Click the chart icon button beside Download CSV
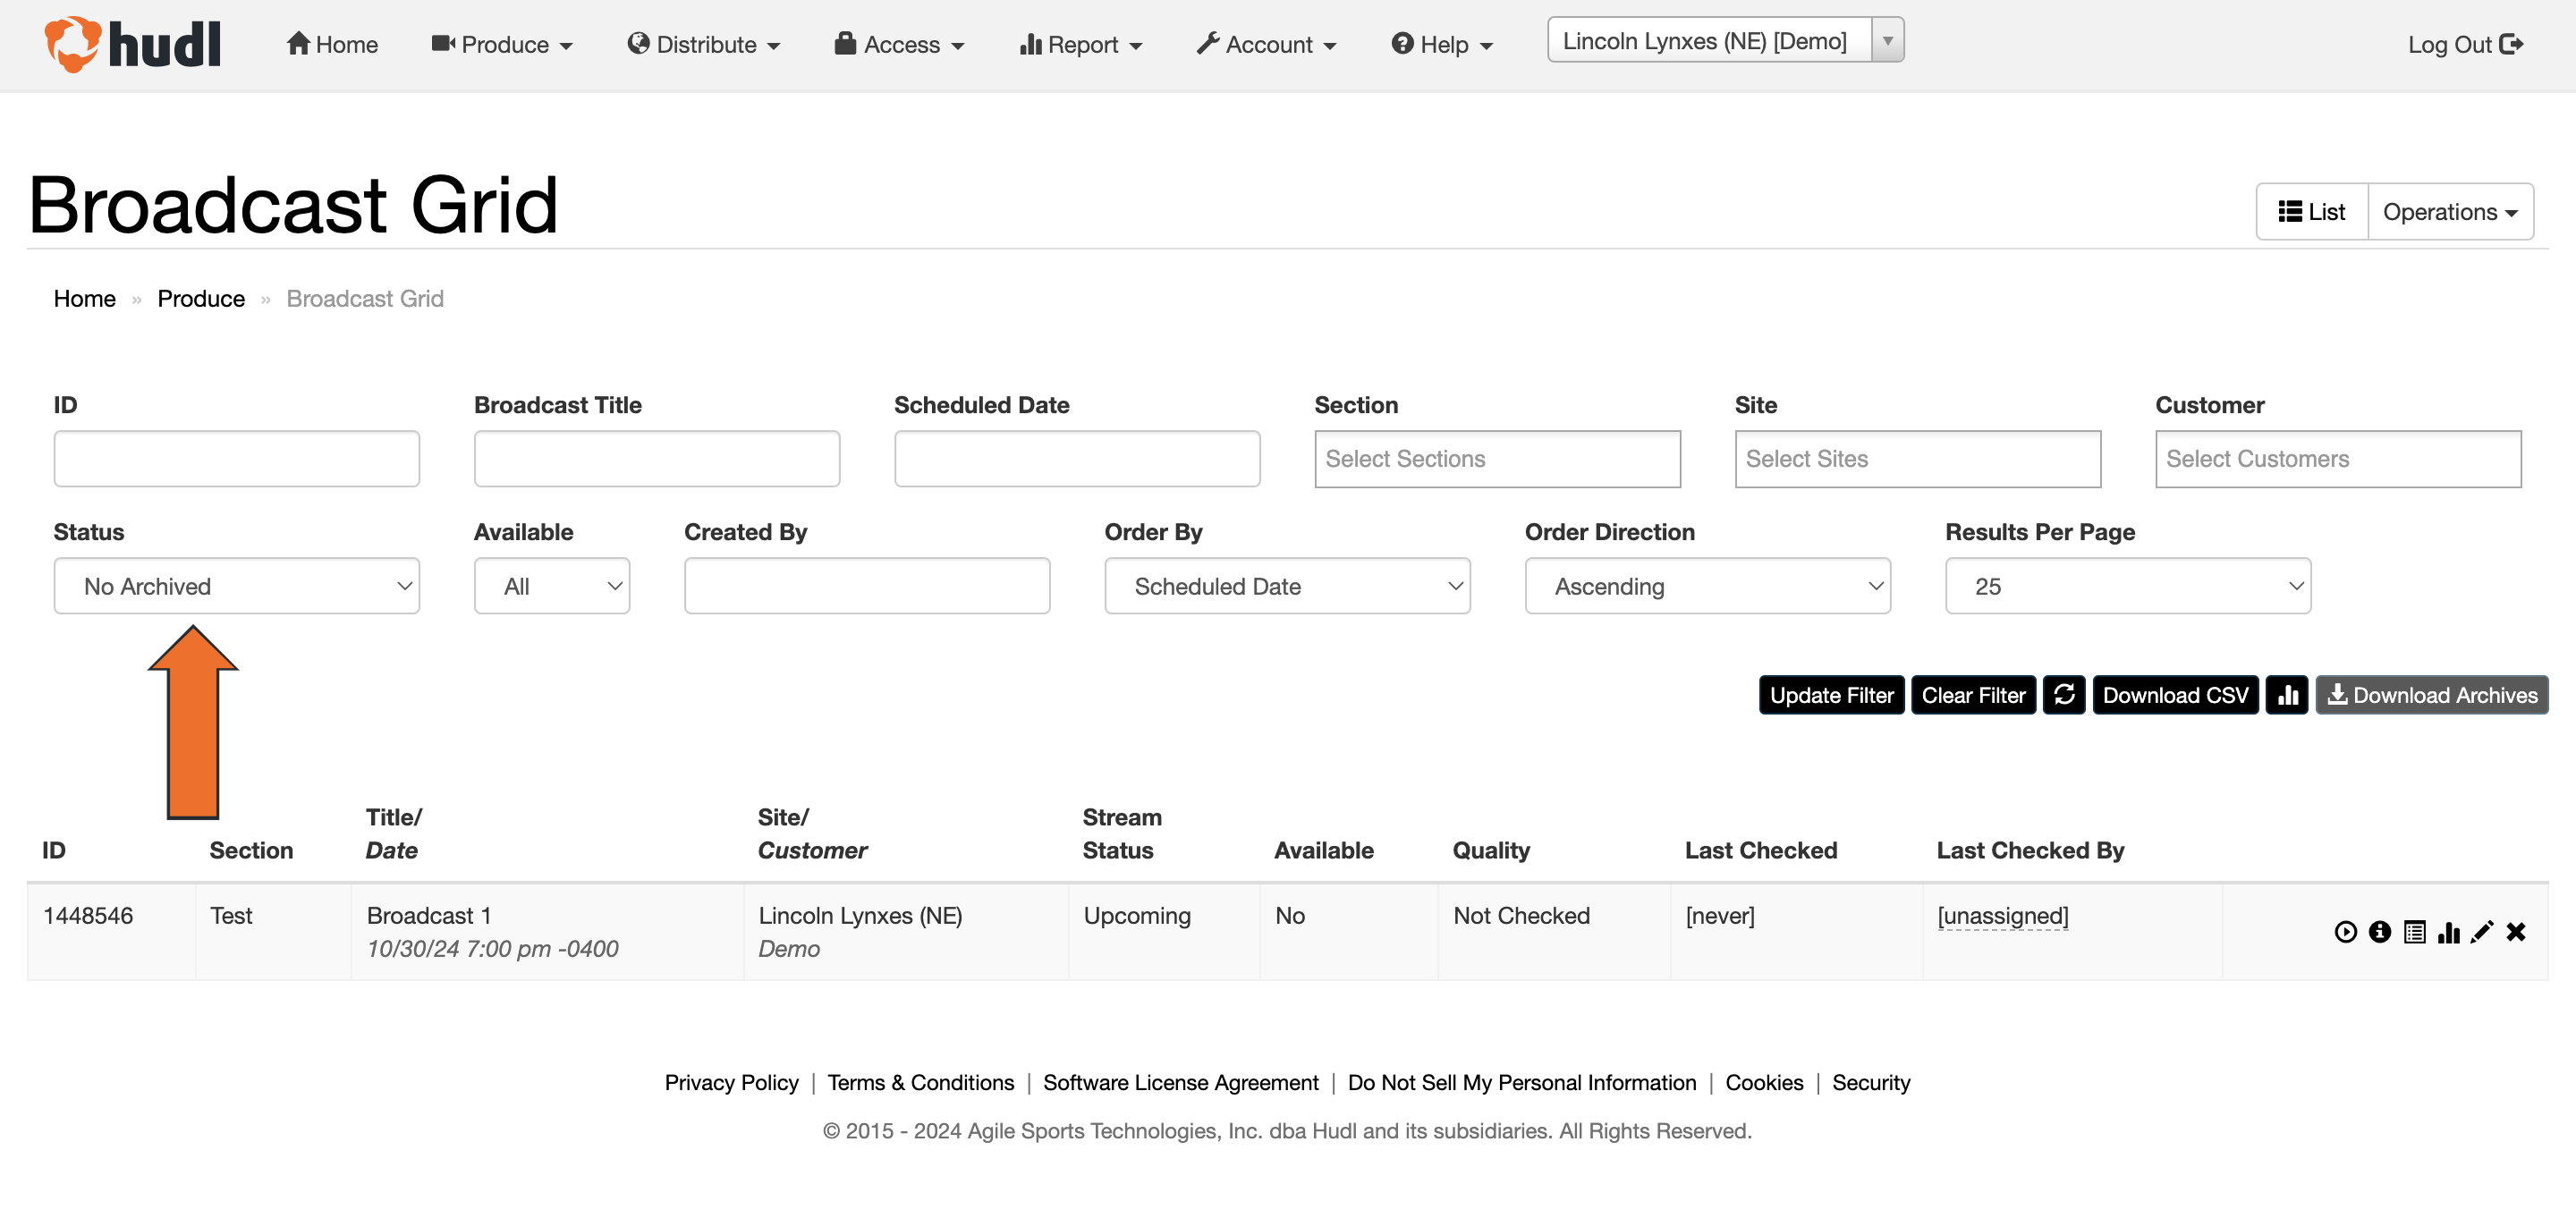 pyautogui.click(x=2287, y=695)
